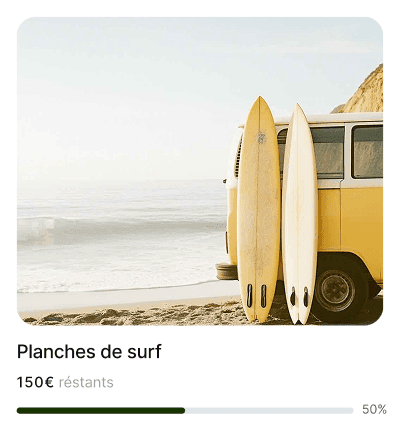The width and height of the screenshot is (400, 436).
Task: Click the van's rear side window
Action: (x=367, y=152)
